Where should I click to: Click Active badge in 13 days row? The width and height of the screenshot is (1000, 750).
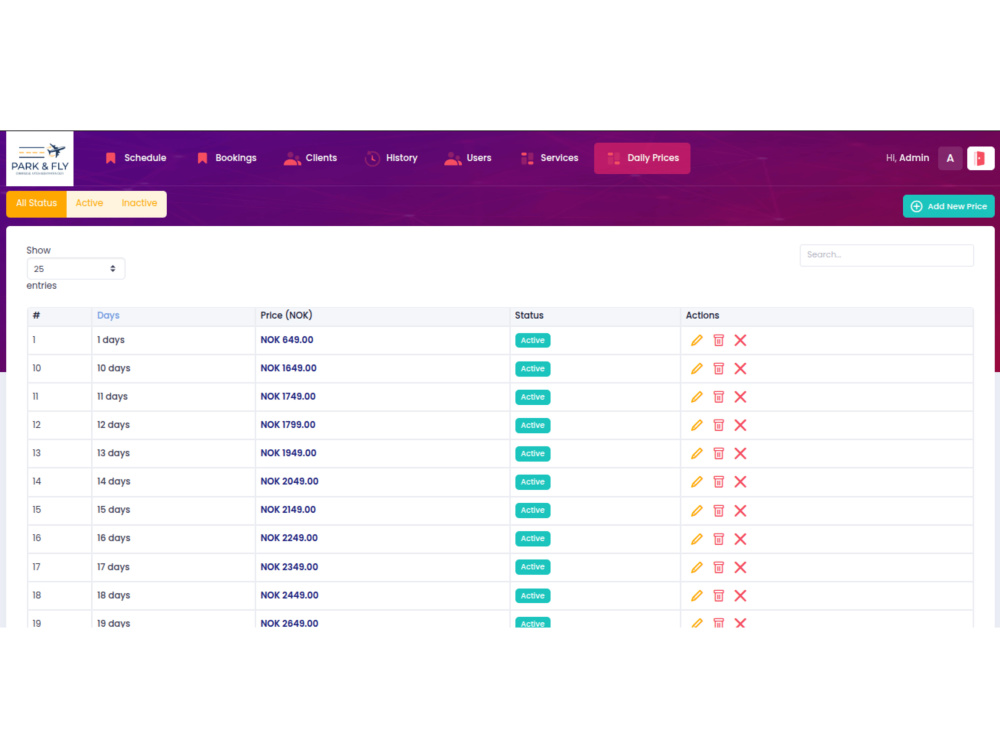tap(533, 453)
